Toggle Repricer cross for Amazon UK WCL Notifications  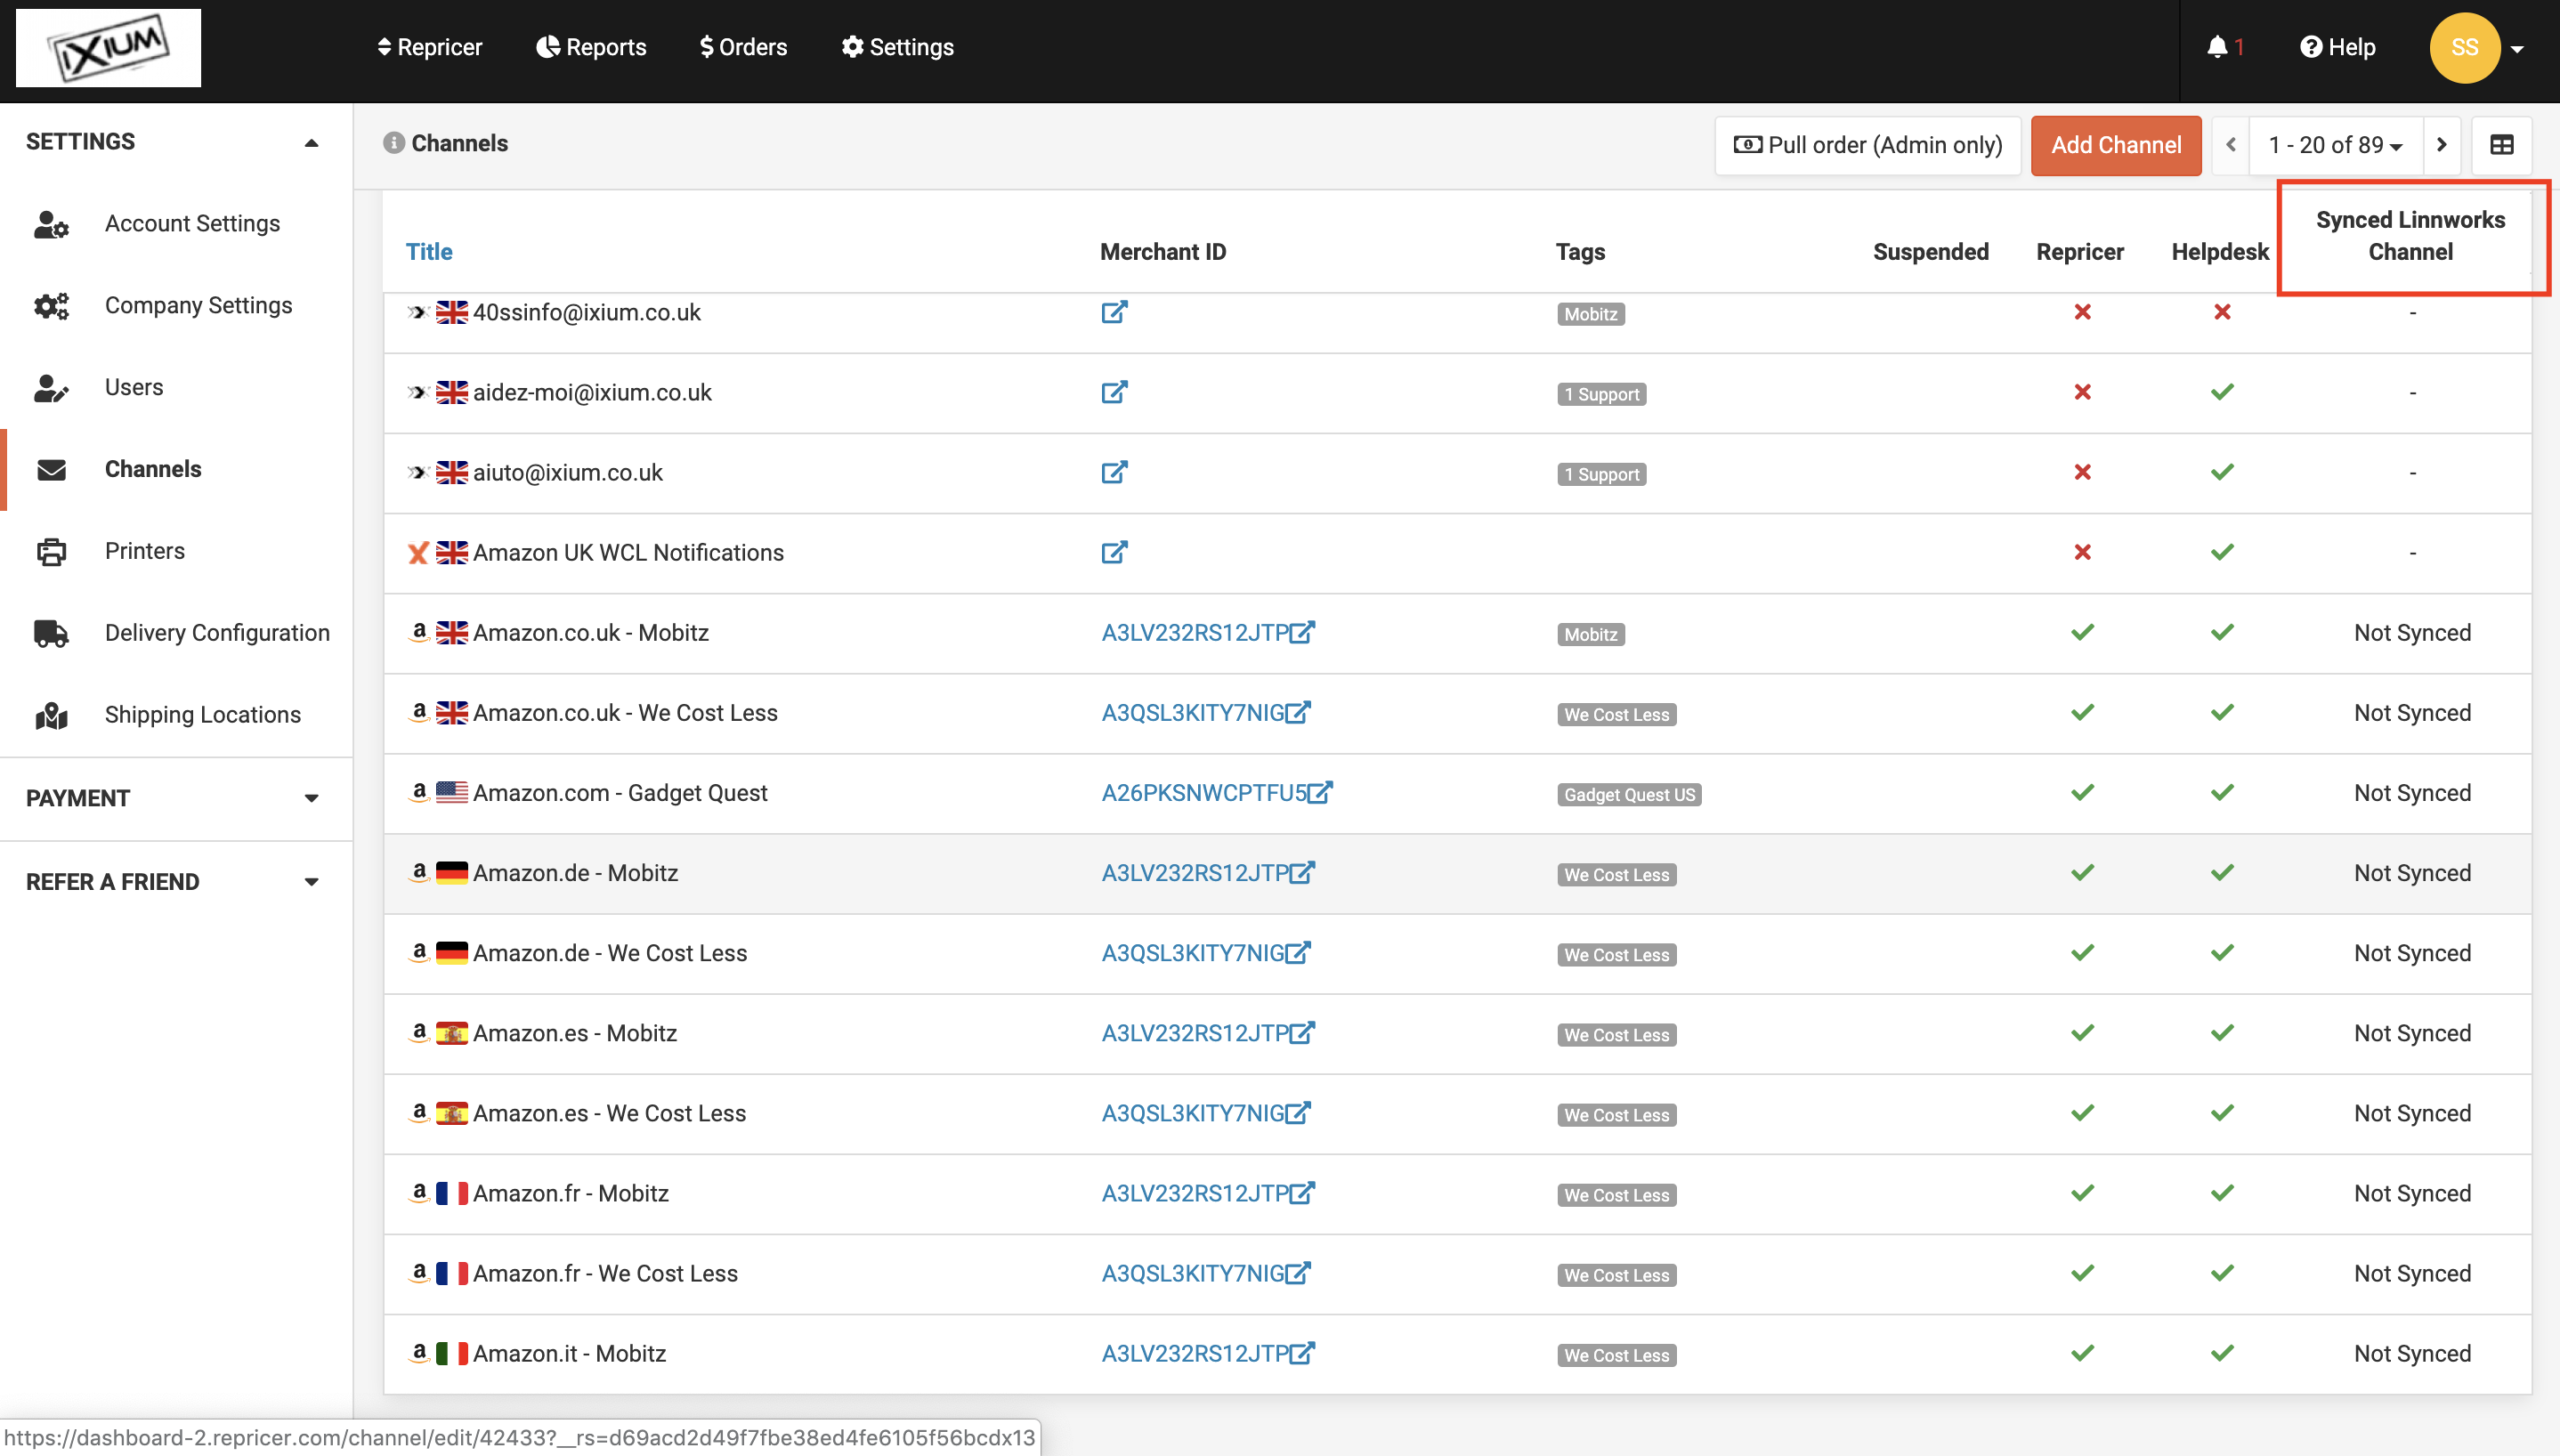(x=2082, y=552)
